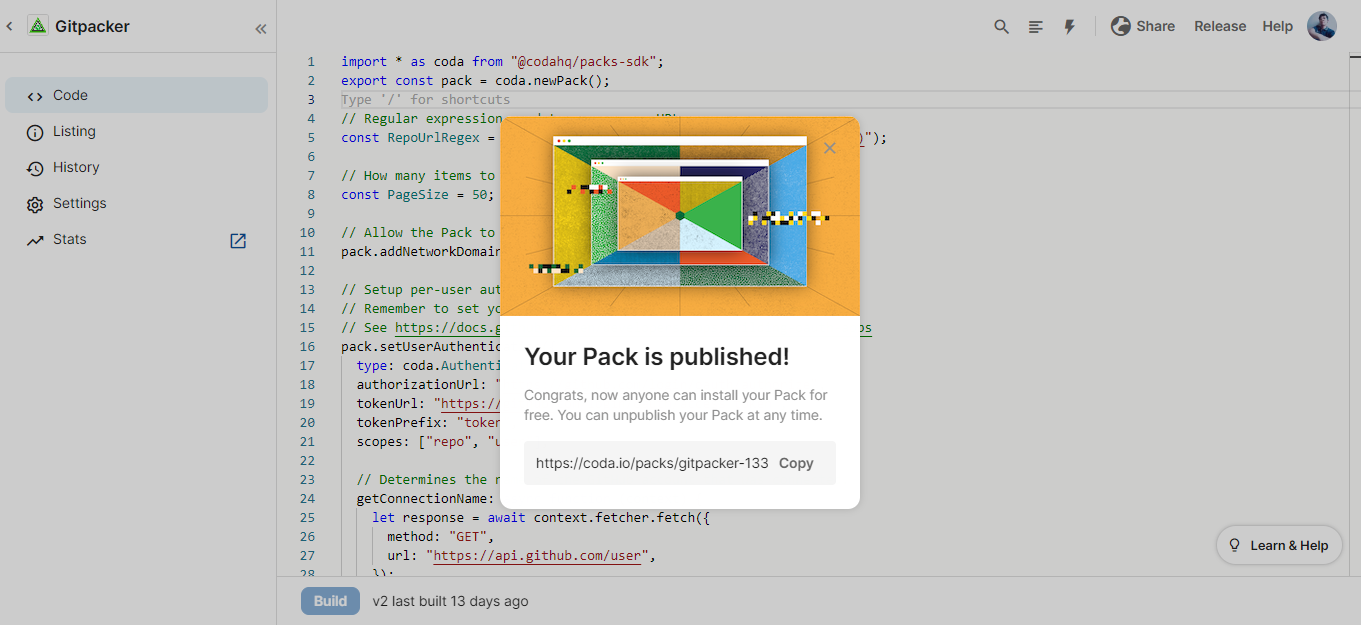
Task: Open the History section in the sidebar
Action: click(x=137, y=167)
